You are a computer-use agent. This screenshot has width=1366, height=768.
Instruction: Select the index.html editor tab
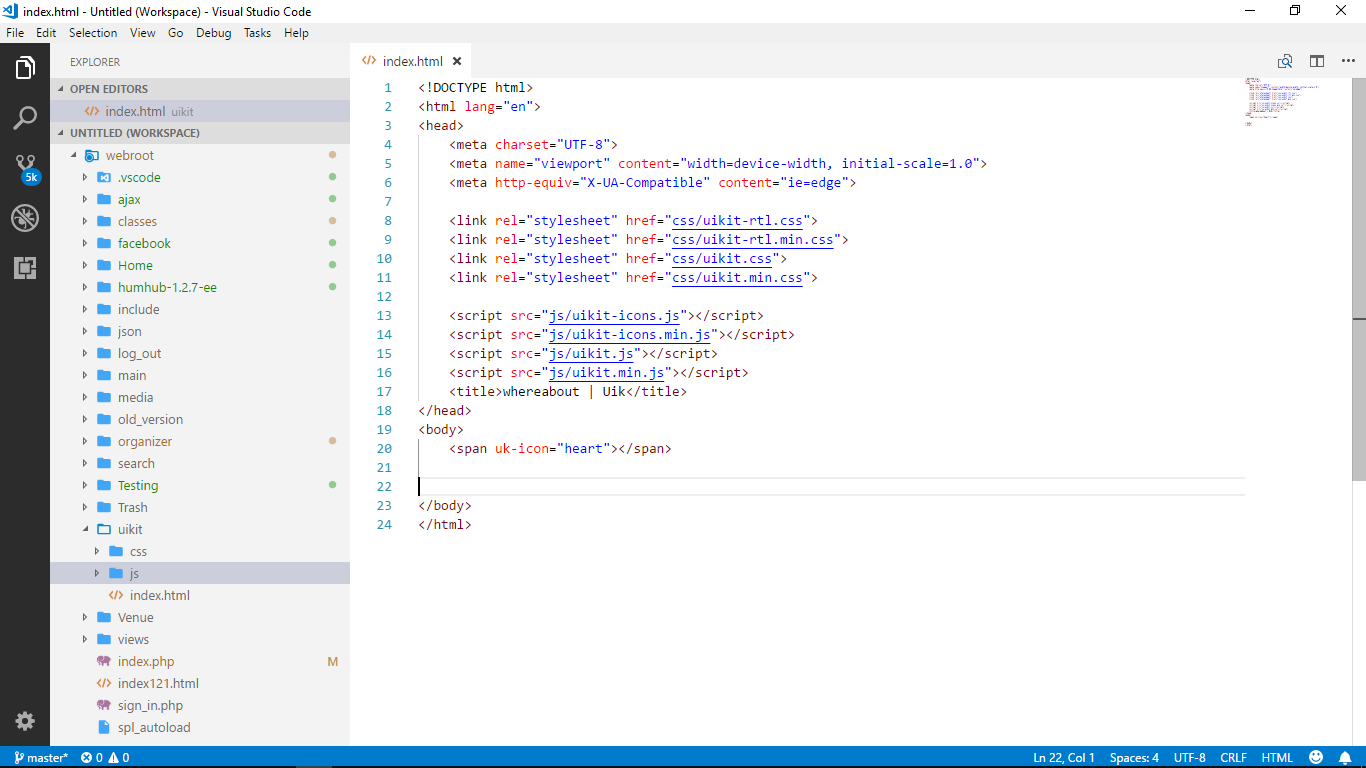pyautogui.click(x=411, y=61)
